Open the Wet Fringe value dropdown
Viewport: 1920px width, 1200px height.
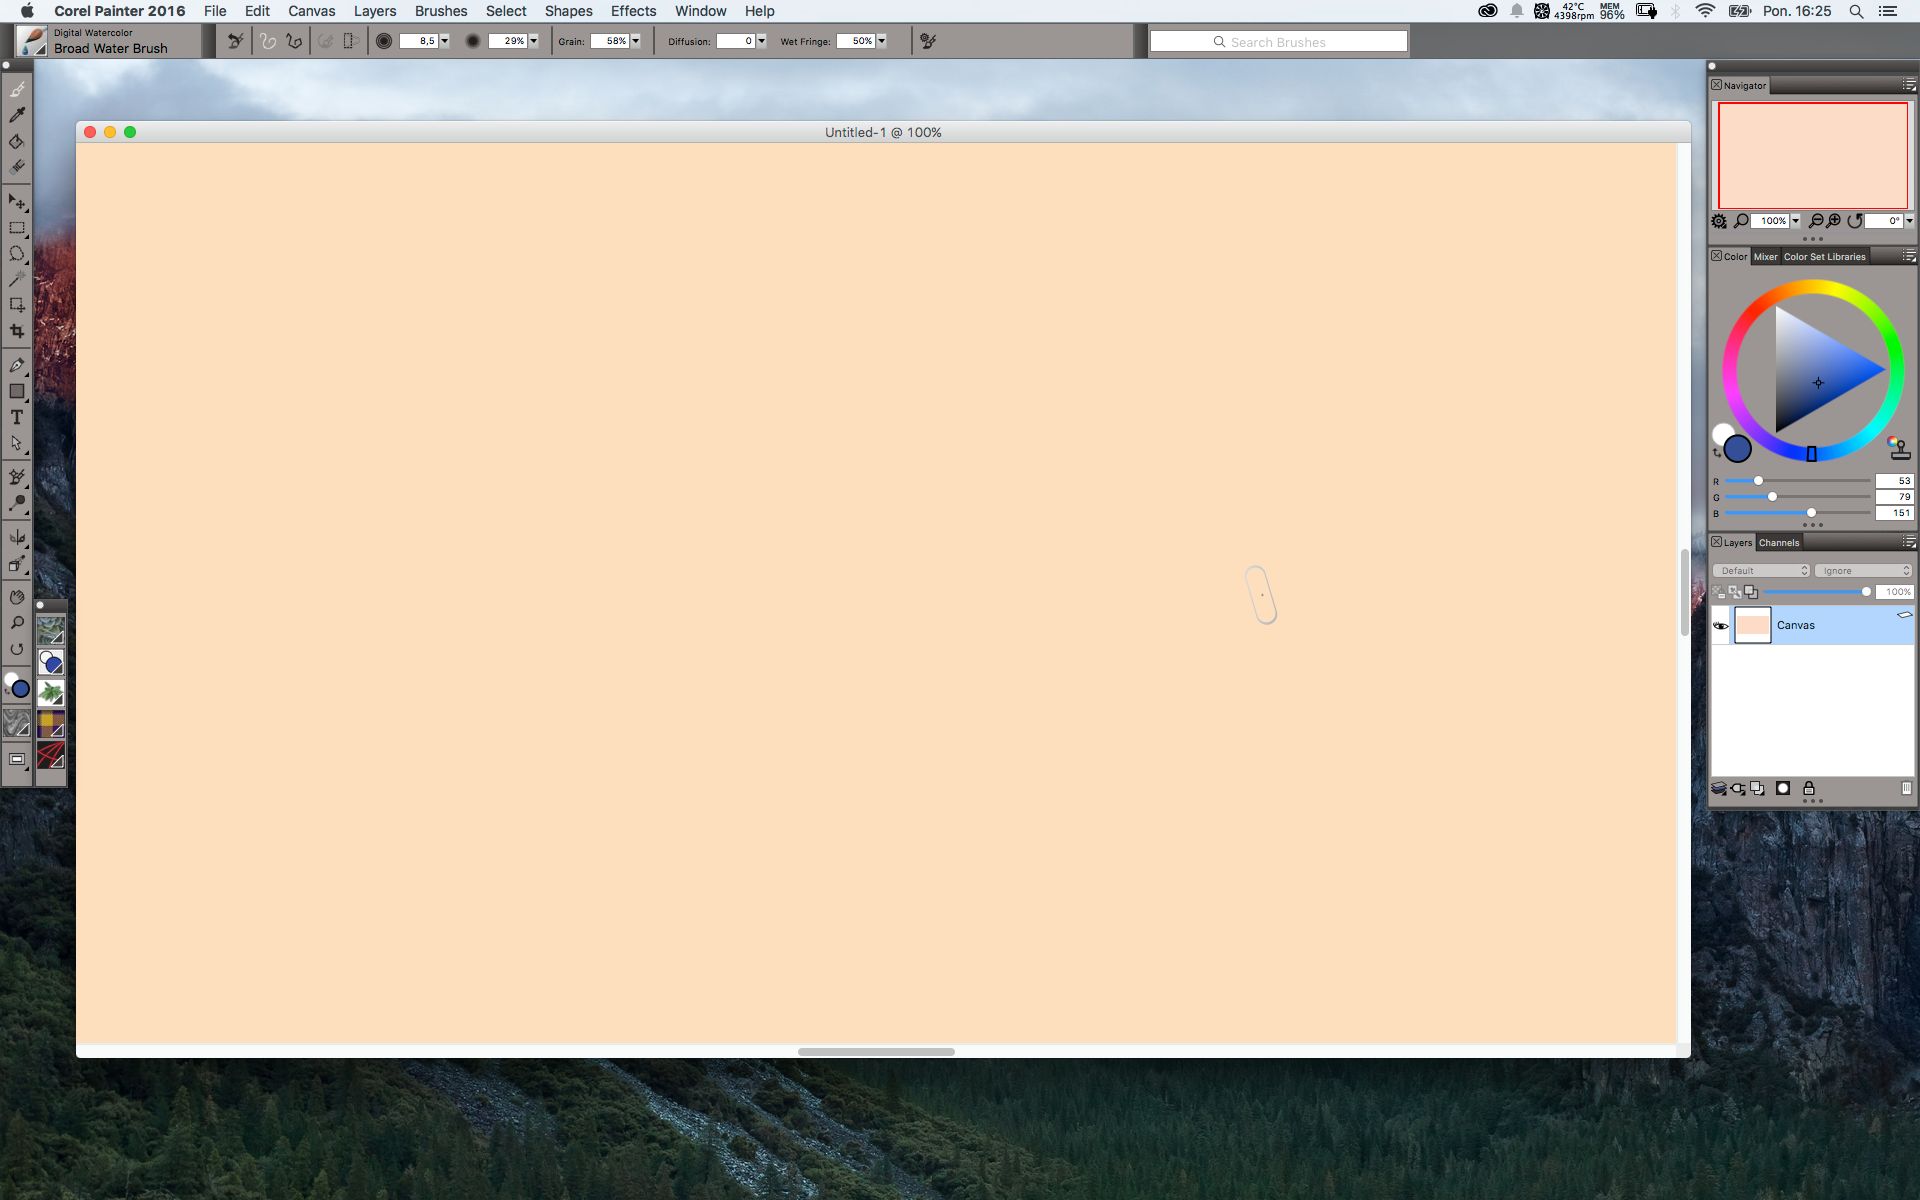[881, 41]
